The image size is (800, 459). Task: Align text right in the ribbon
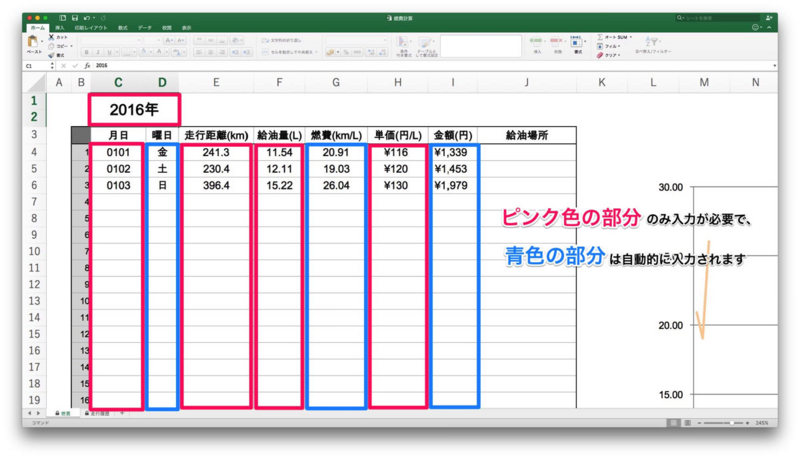click(222, 52)
